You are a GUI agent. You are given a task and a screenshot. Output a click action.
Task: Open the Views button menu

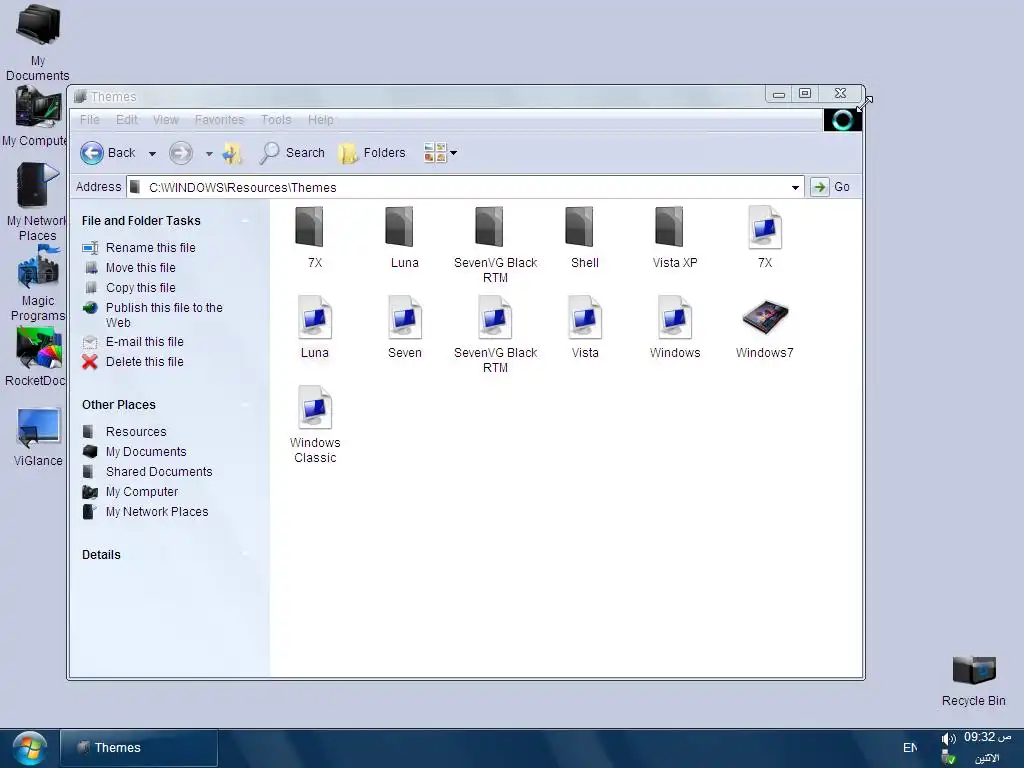click(x=440, y=153)
